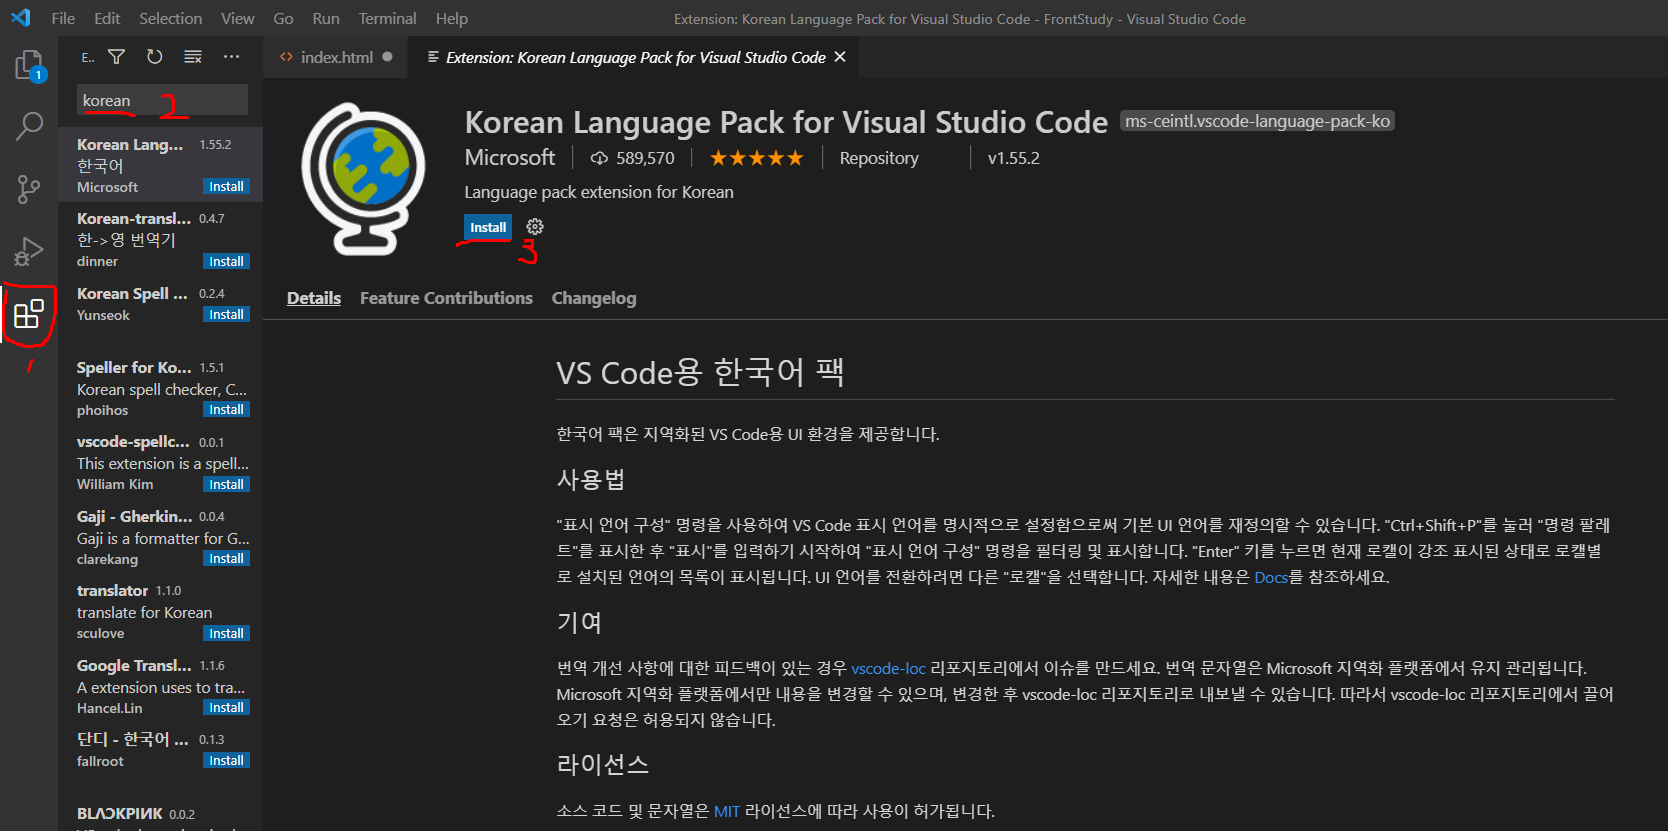Install translator extension by sculove
Viewport: 1668px width, 831px height.
point(226,633)
